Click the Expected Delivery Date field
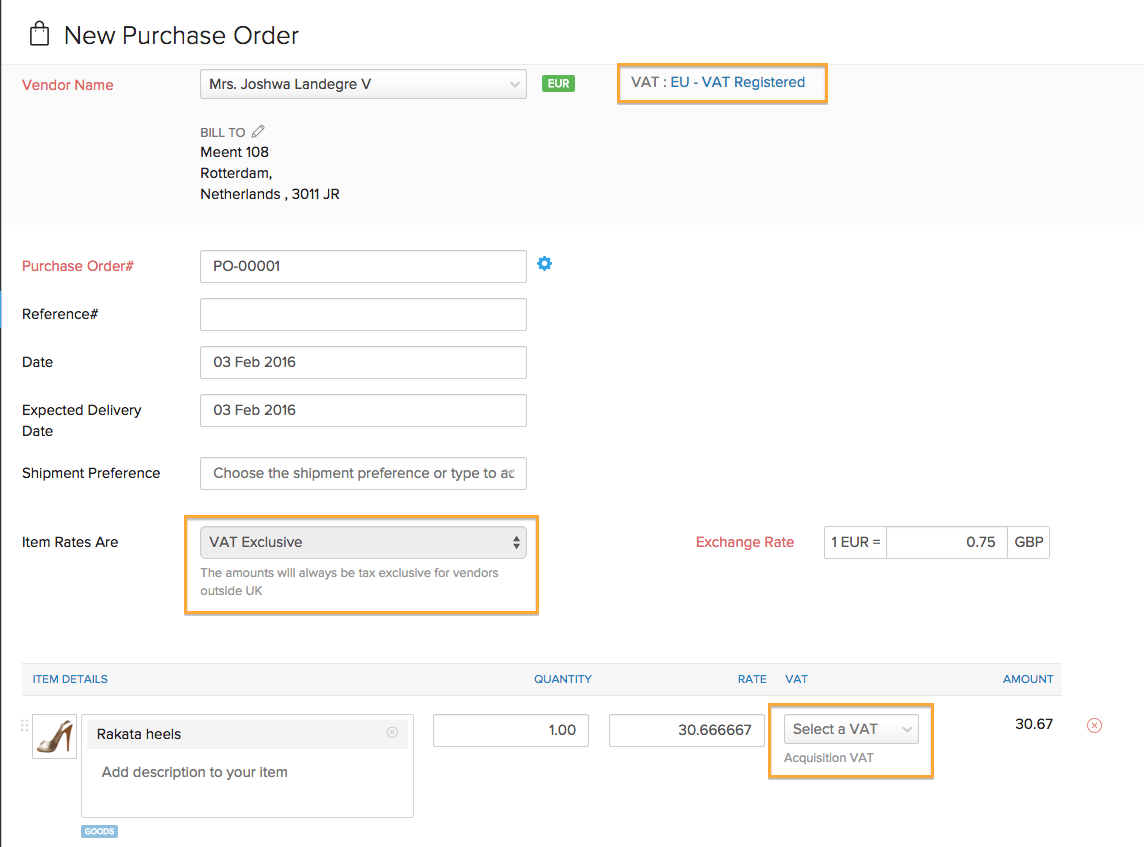The width and height of the screenshot is (1144, 847). tap(363, 410)
